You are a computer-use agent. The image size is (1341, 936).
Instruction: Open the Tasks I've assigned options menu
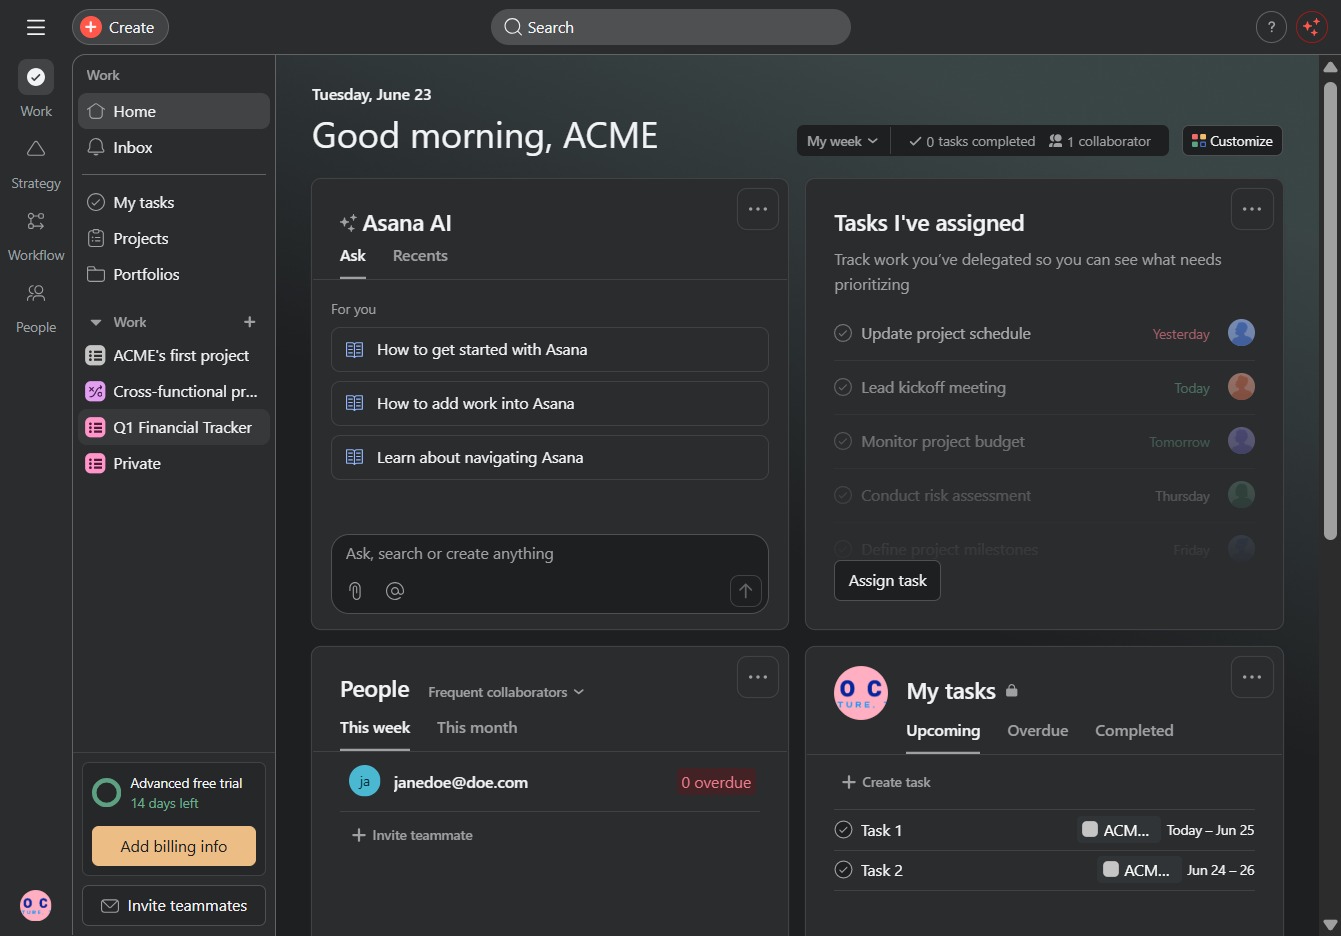[1252, 209]
